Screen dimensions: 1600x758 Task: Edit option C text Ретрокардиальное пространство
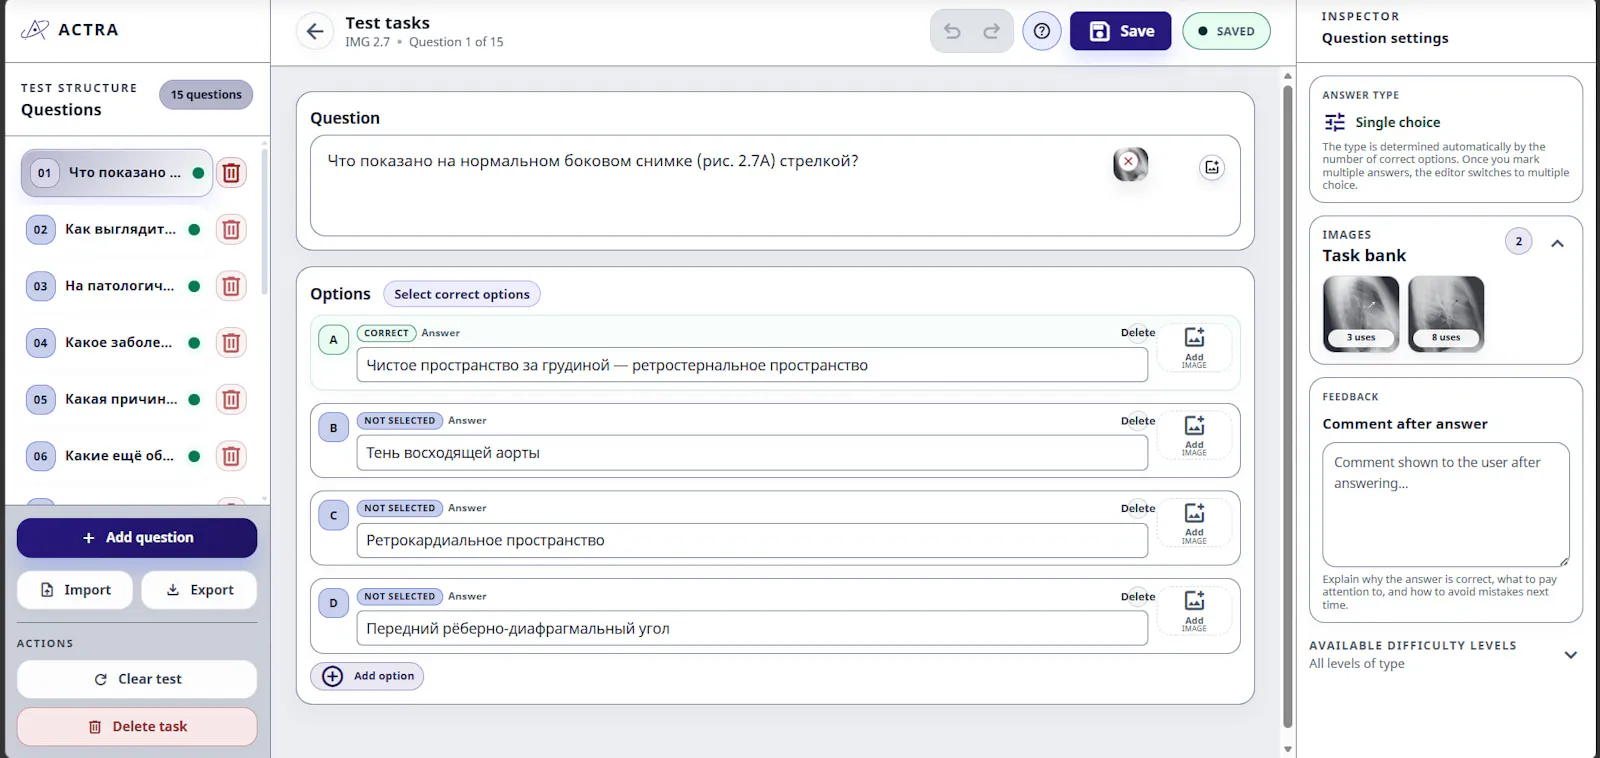tap(752, 540)
